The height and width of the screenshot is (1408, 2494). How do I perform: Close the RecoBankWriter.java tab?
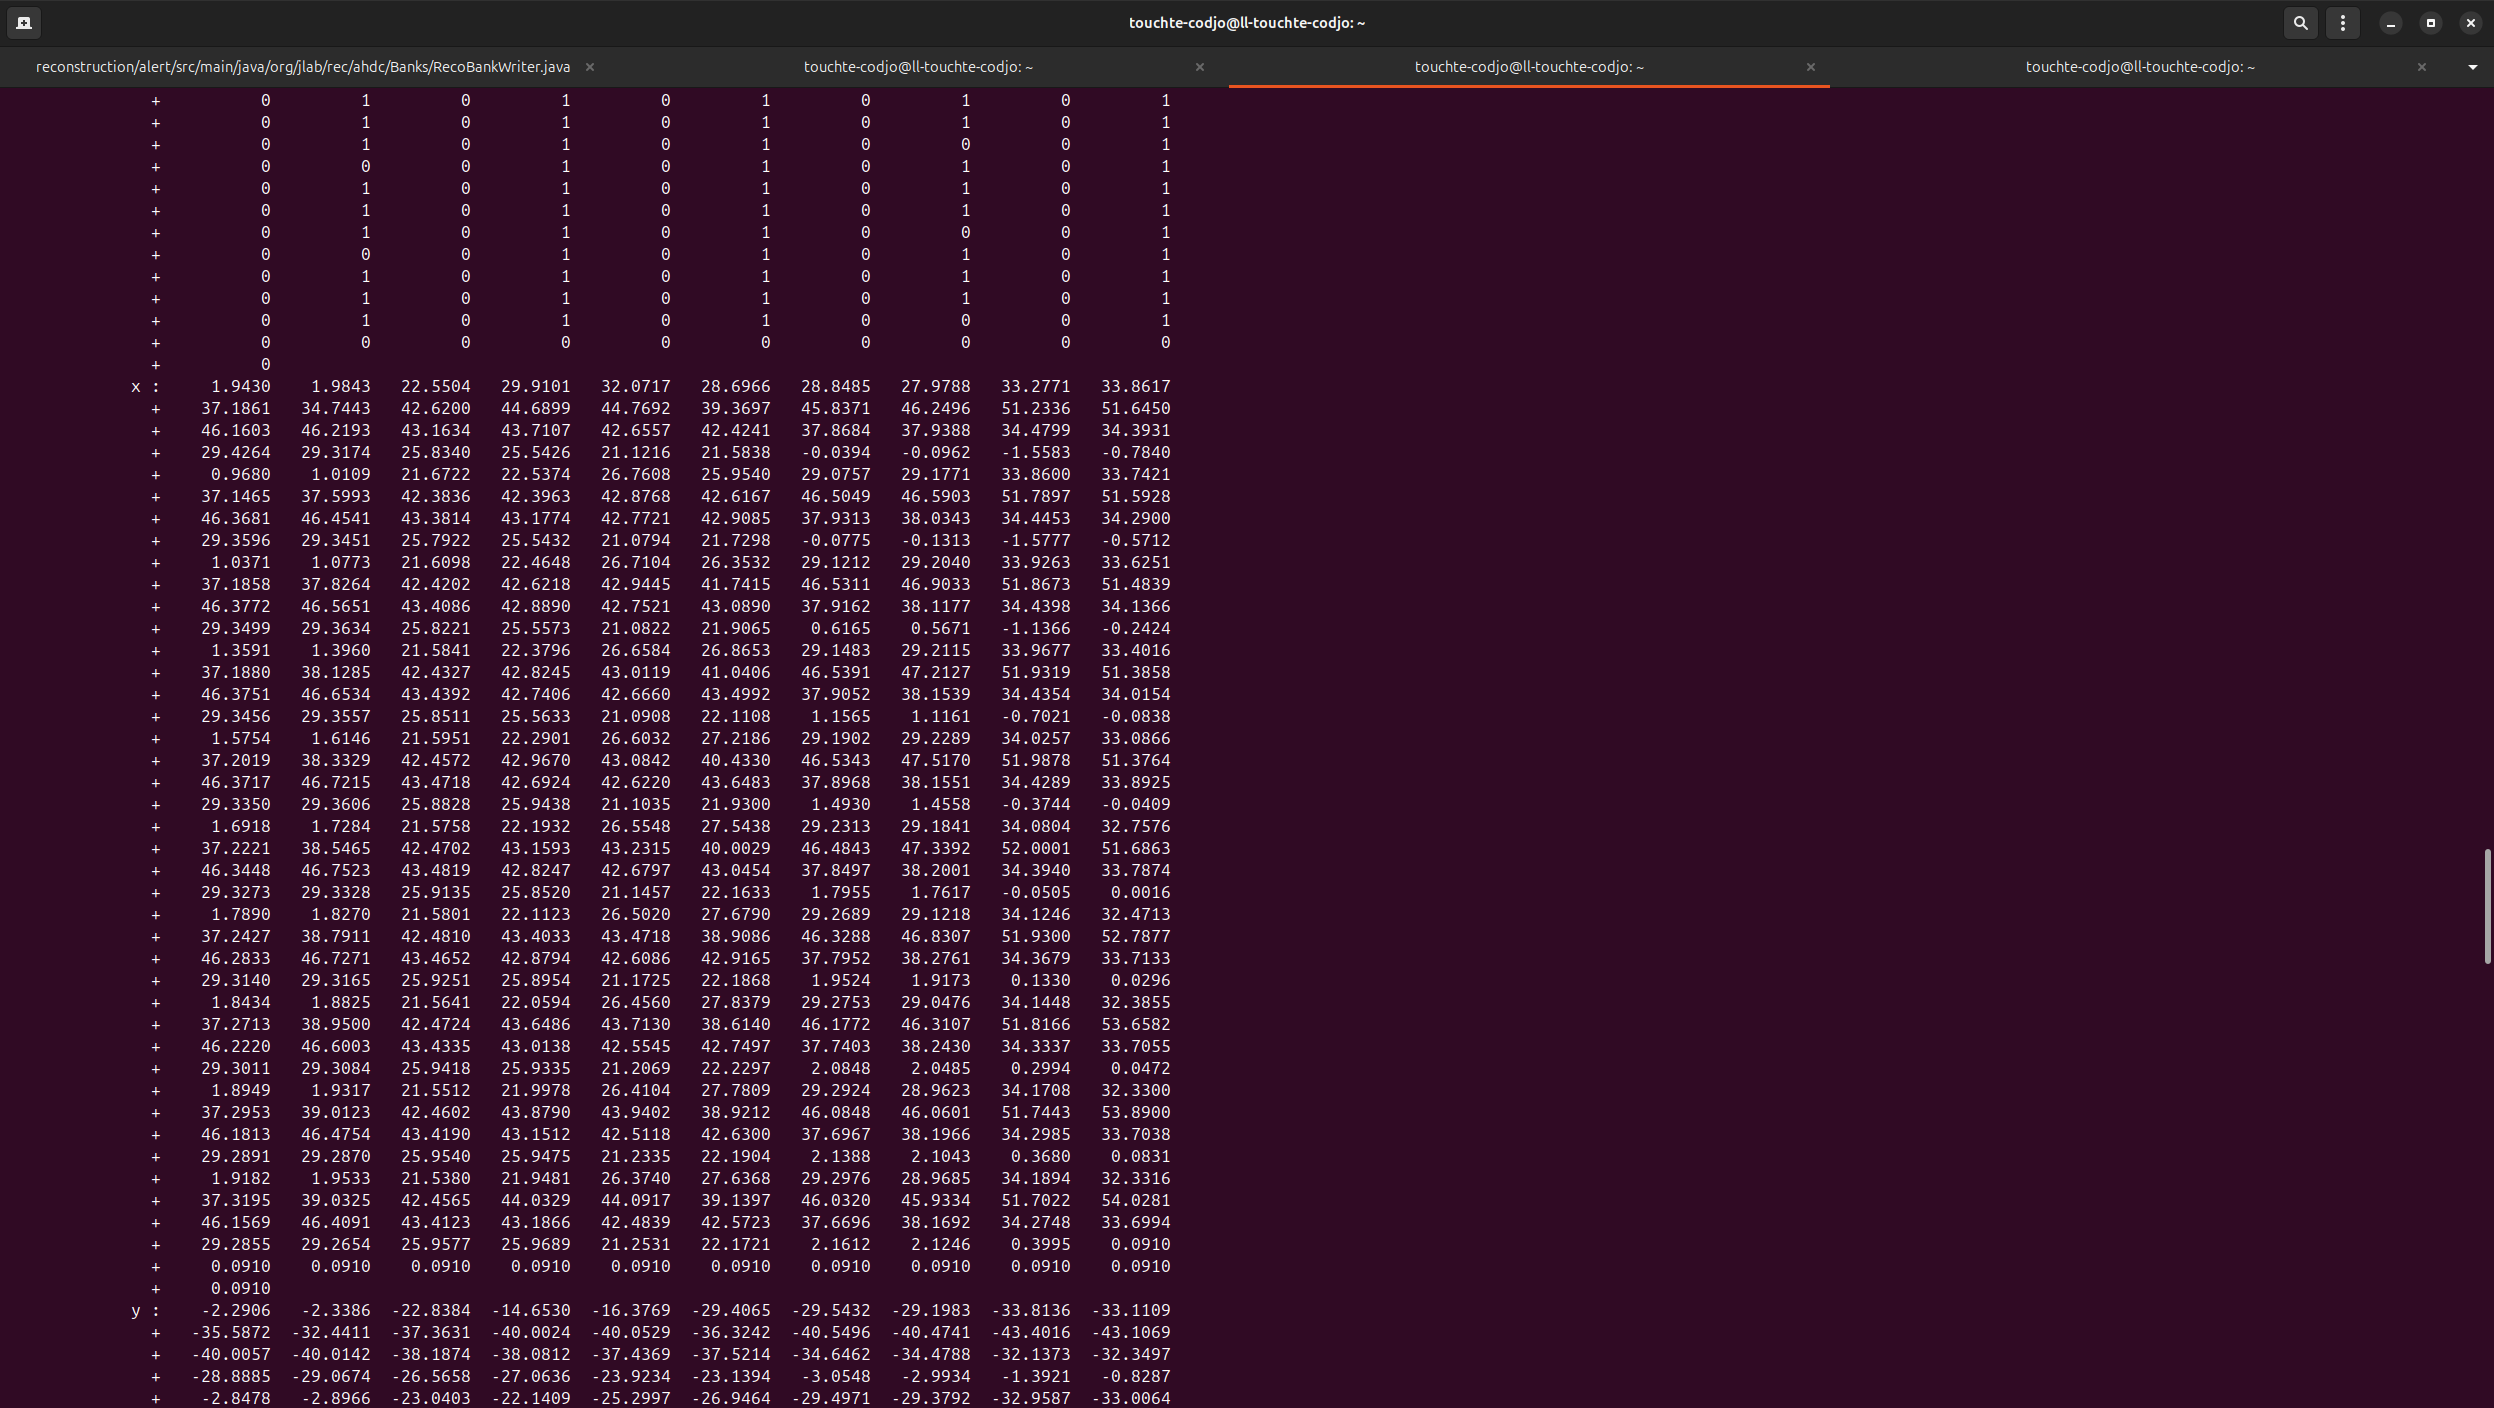(x=591, y=67)
